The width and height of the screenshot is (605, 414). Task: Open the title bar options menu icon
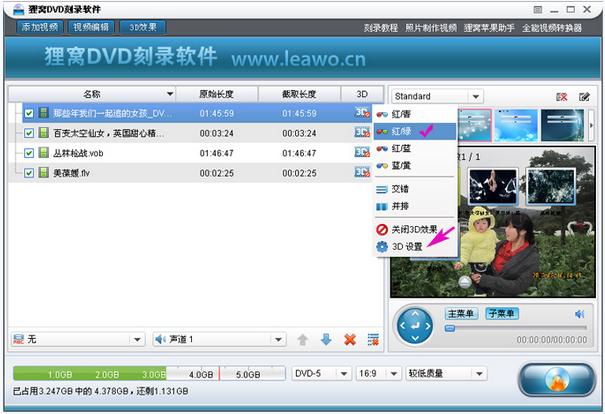pos(537,9)
